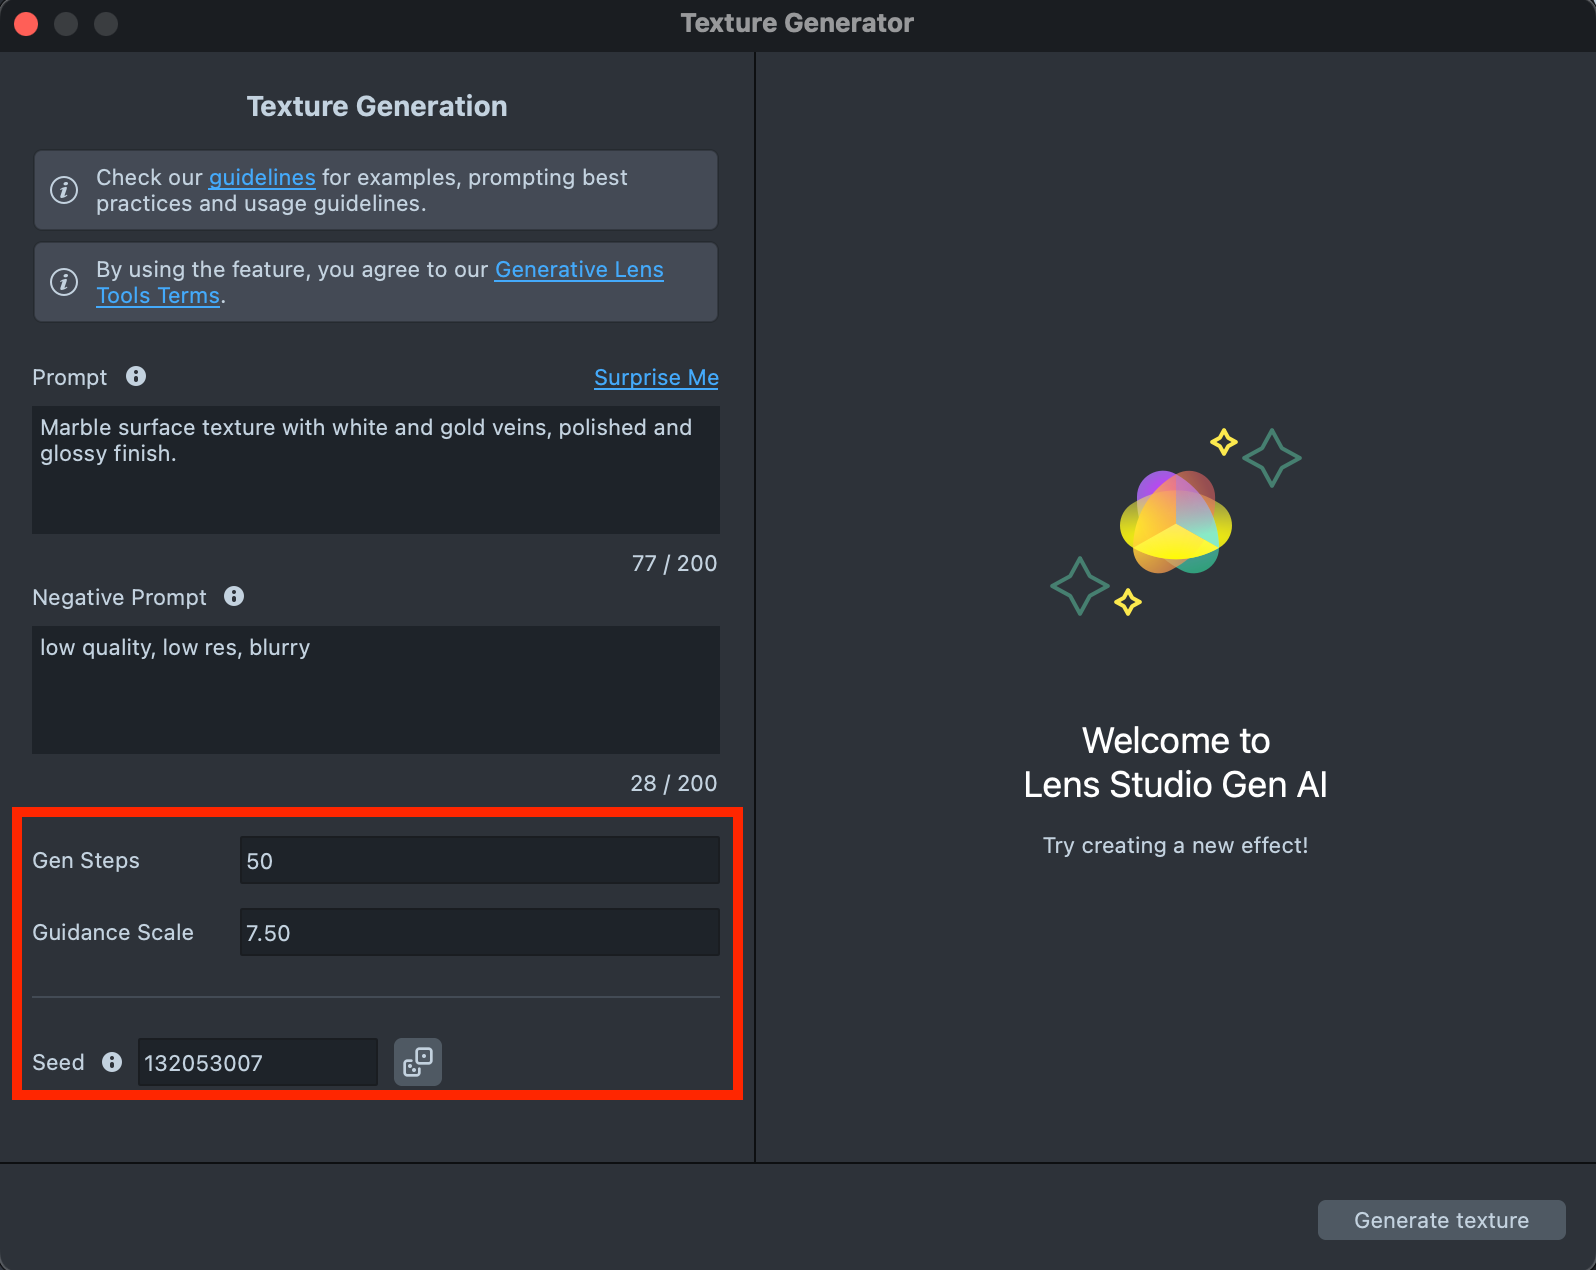
Task: Open Generative Lens Tools Terms link
Action: pyautogui.click(x=579, y=270)
